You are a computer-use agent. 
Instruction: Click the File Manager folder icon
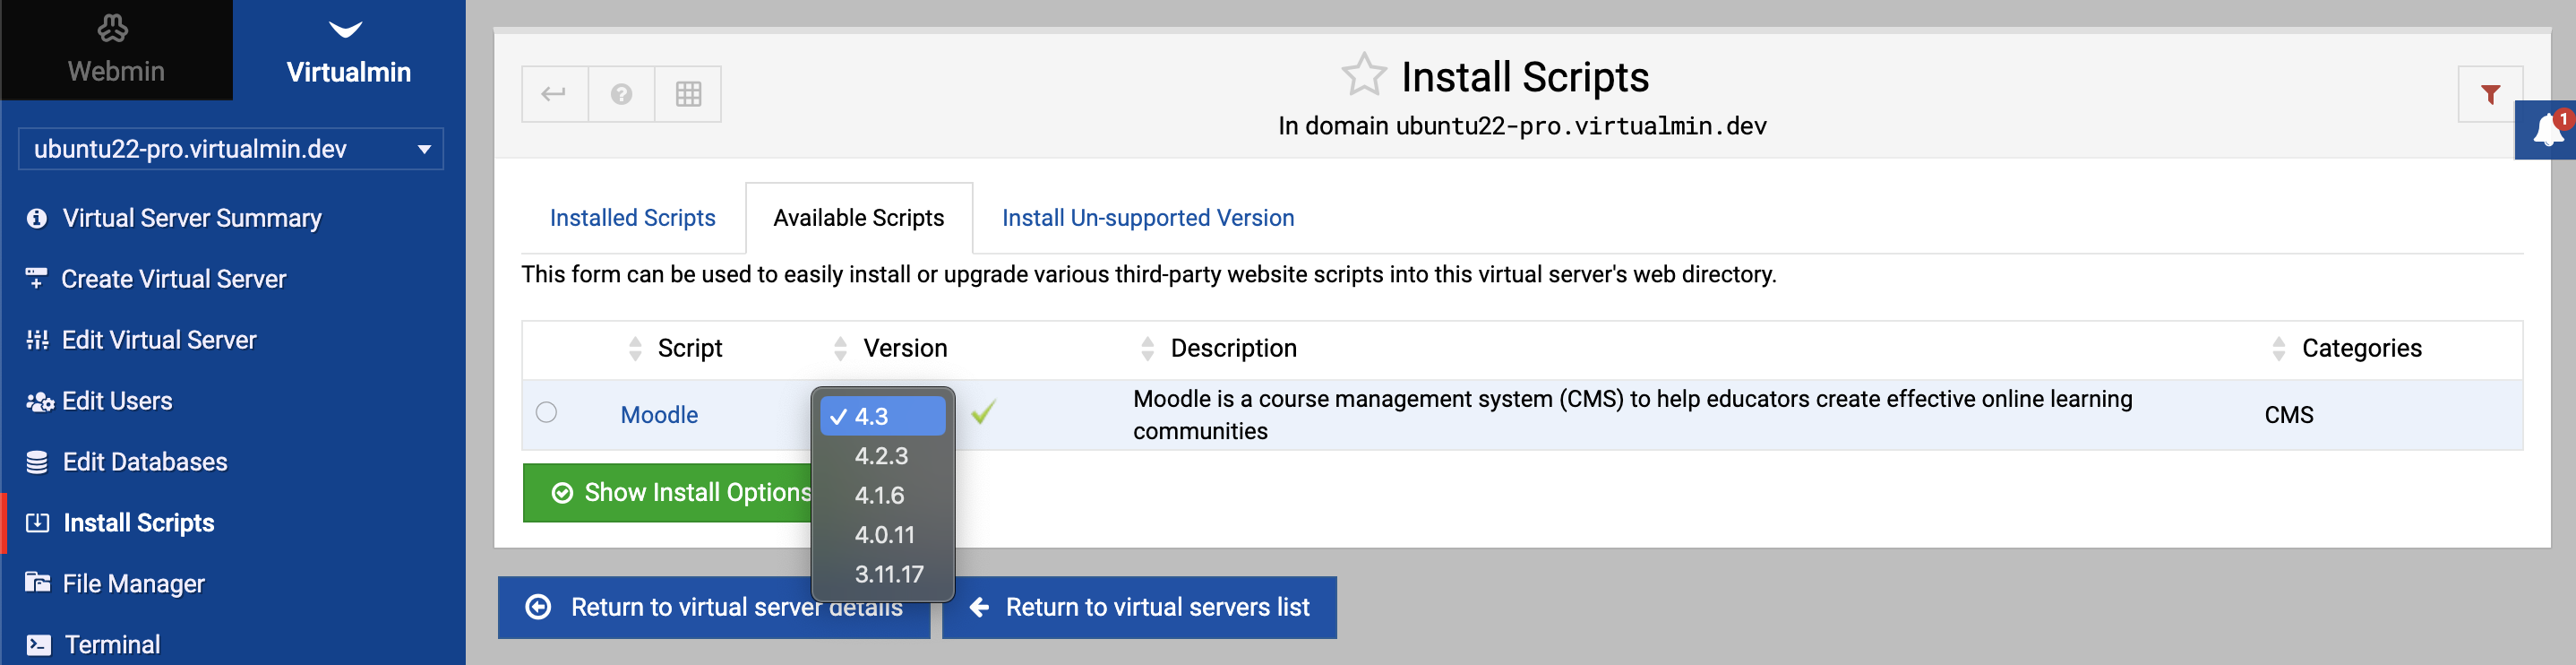(x=37, y=583)
